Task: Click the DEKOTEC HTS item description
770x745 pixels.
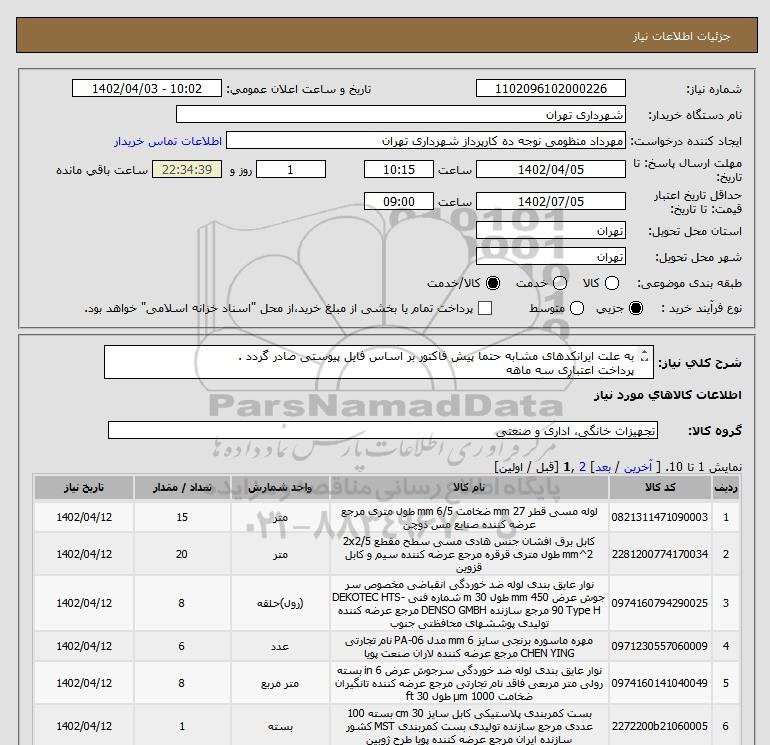Action: click(469, 604)
